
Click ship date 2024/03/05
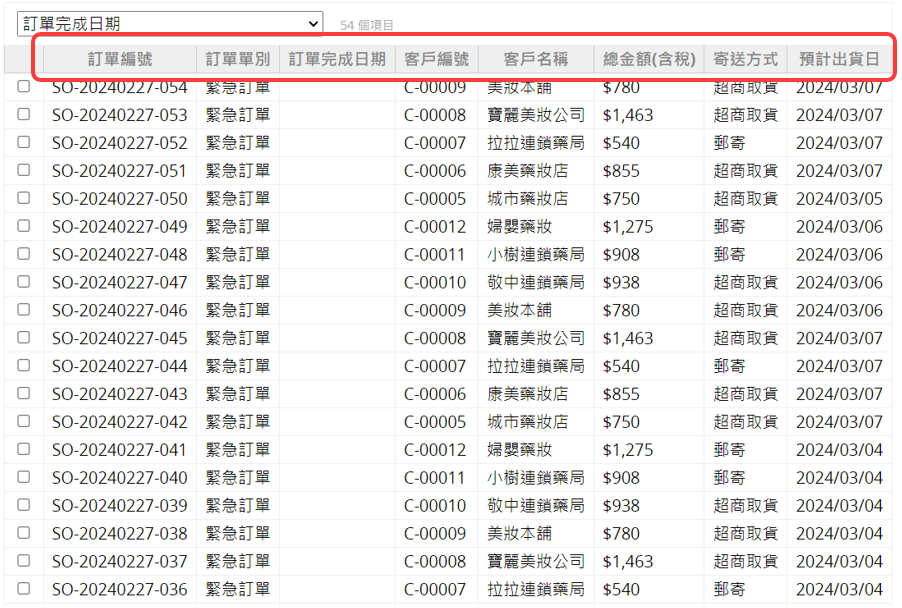pos(839,199)
